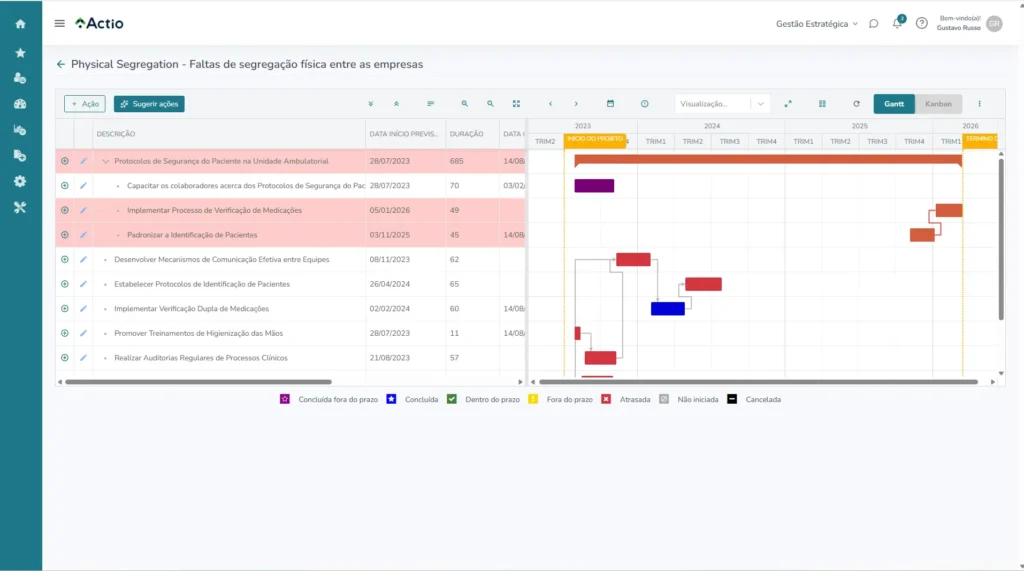Screen dimensions: 1024x571
Task: Open the calendar icon in the toolbar
Action: (610, 104)
